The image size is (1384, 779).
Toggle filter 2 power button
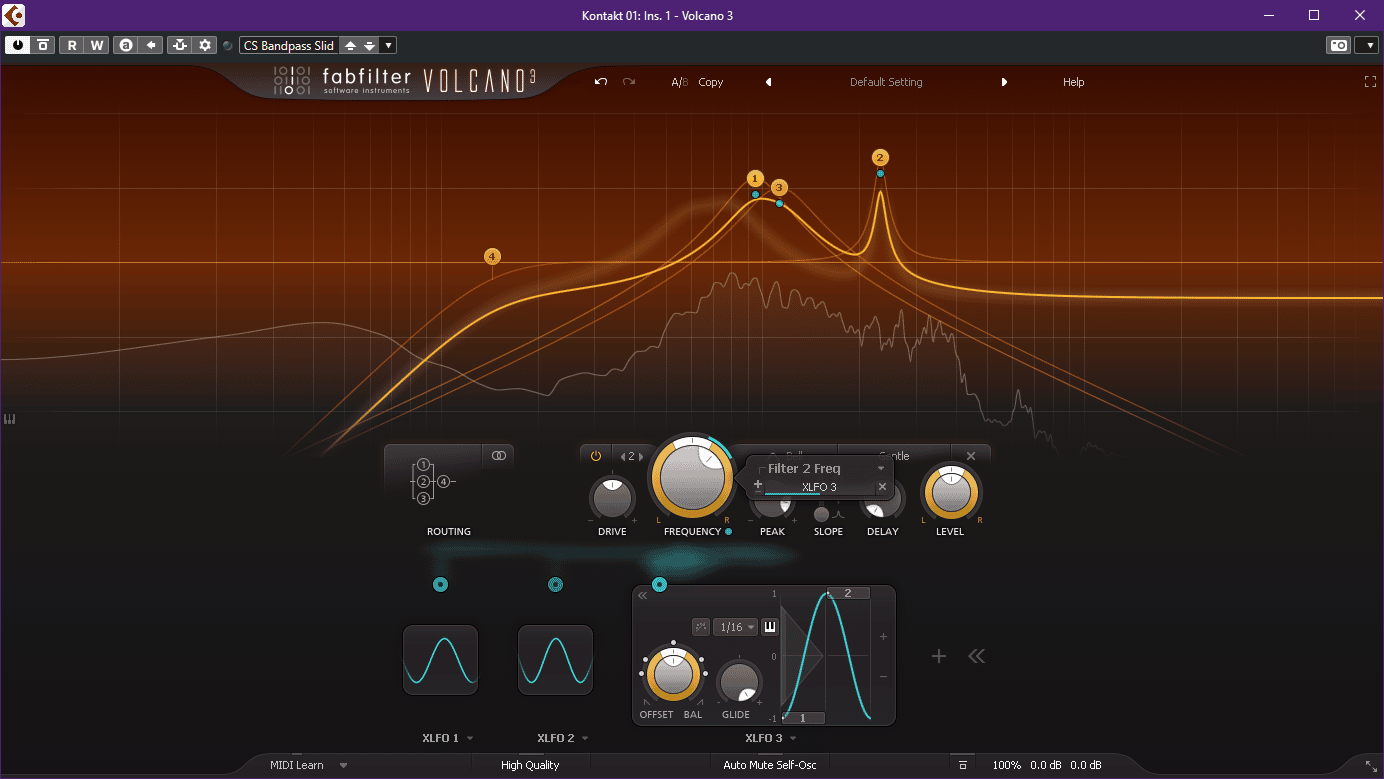click(x=596, y=456)
